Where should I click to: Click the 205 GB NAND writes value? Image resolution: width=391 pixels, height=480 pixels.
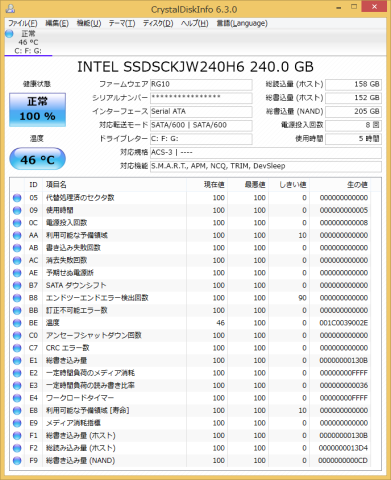[353, 111]
